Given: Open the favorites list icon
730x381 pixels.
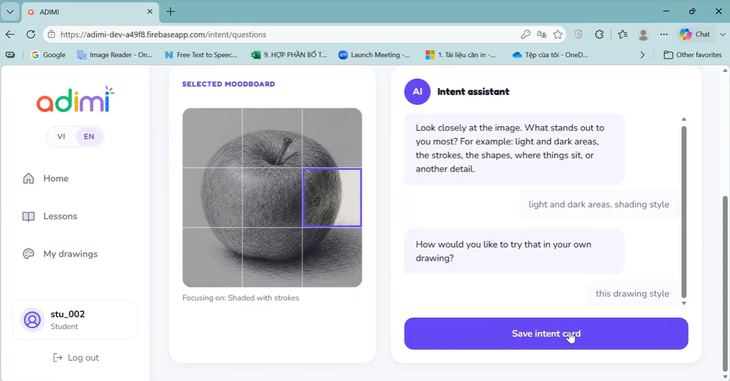Looking at the screenshot, I should pyautogui.click(x=622, y=34).
